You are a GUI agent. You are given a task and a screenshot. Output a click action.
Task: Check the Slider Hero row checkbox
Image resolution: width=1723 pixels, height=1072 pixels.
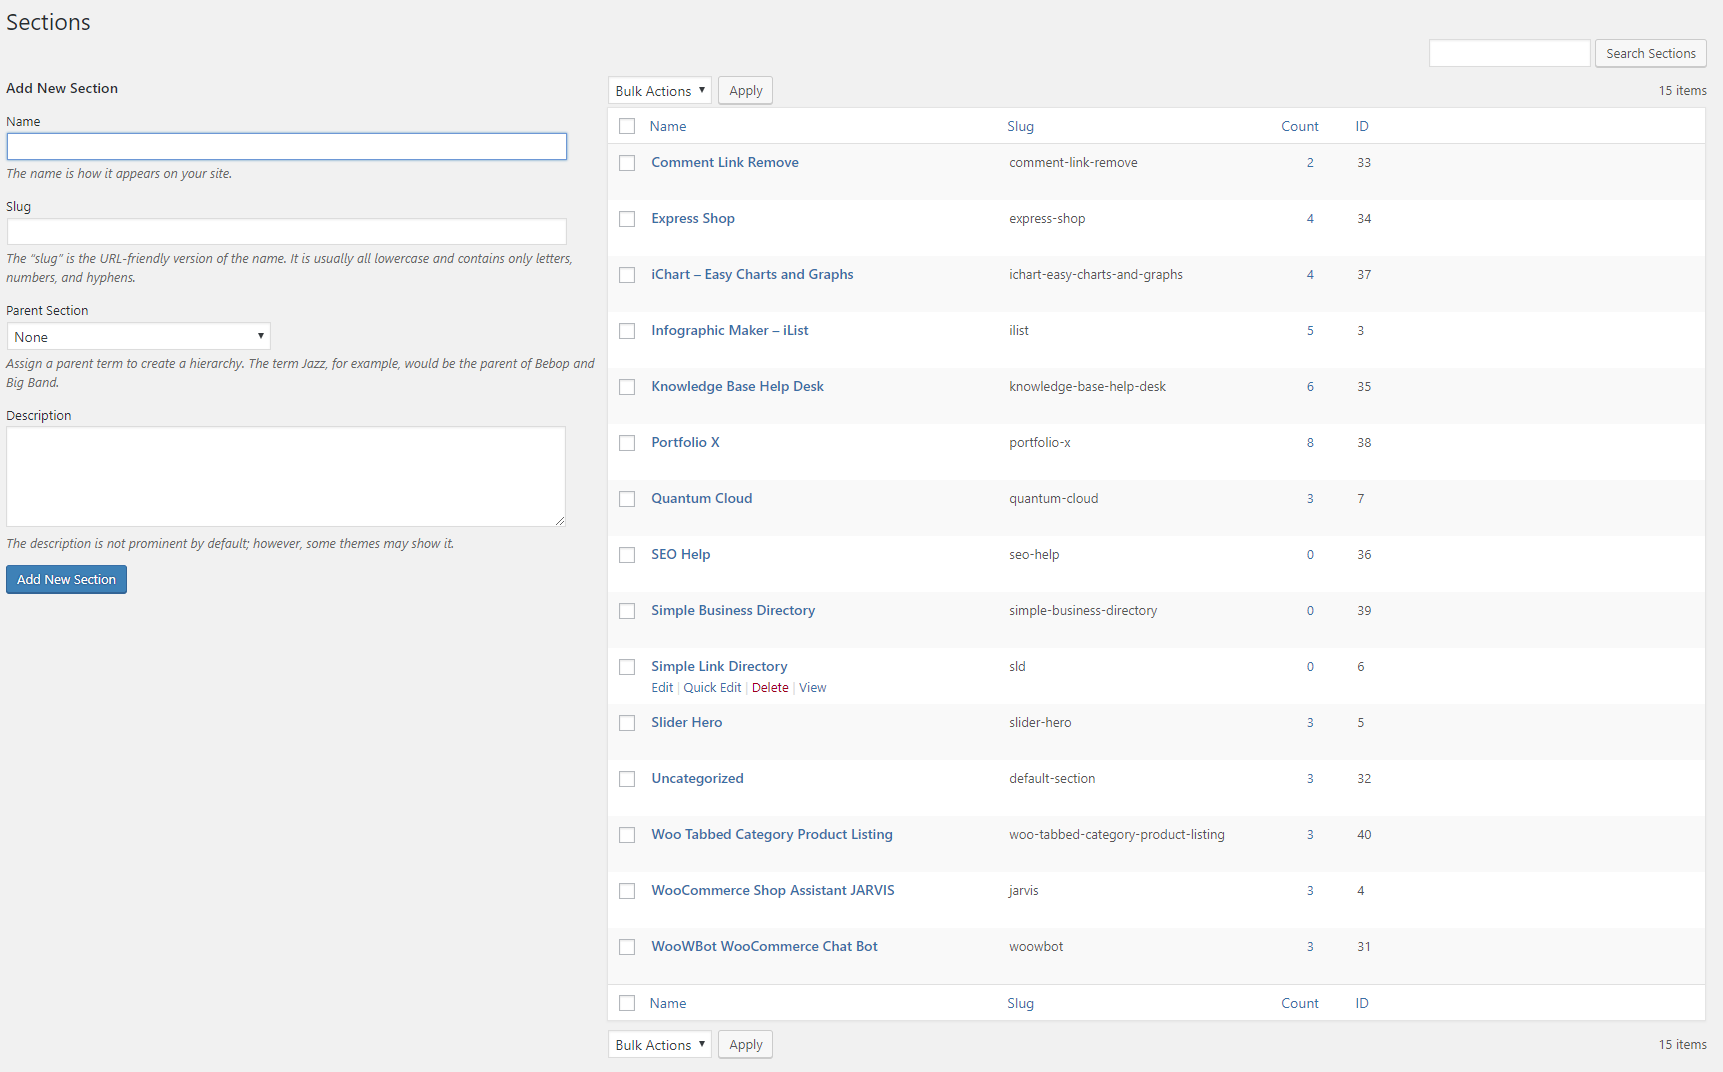tap(627, 723)
